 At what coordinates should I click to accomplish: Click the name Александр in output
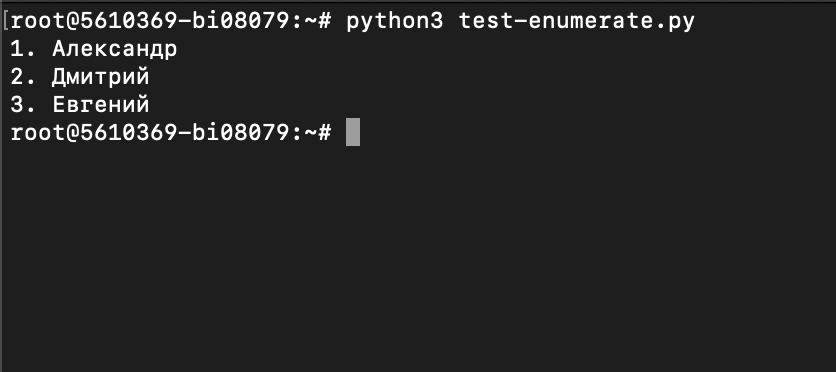pyautogui.click(x=115, y=50)
